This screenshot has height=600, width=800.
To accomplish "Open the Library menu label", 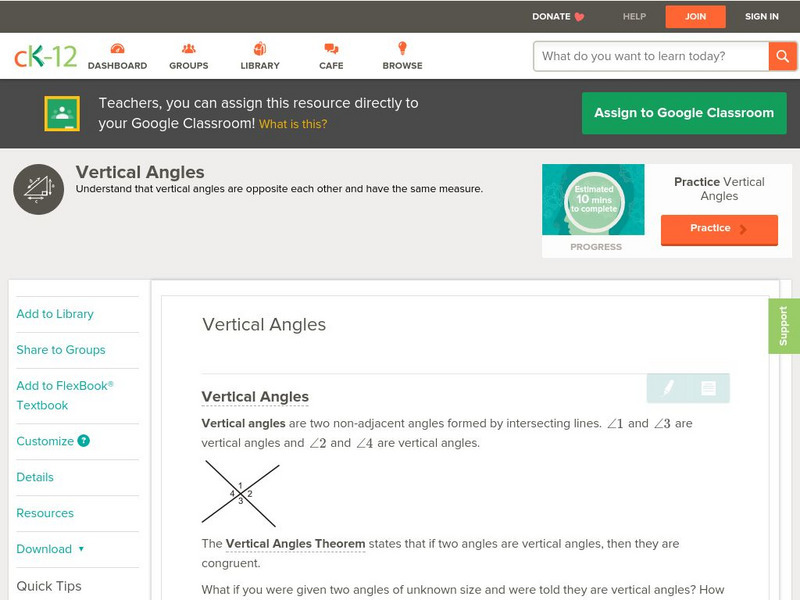I will point(260,66).
